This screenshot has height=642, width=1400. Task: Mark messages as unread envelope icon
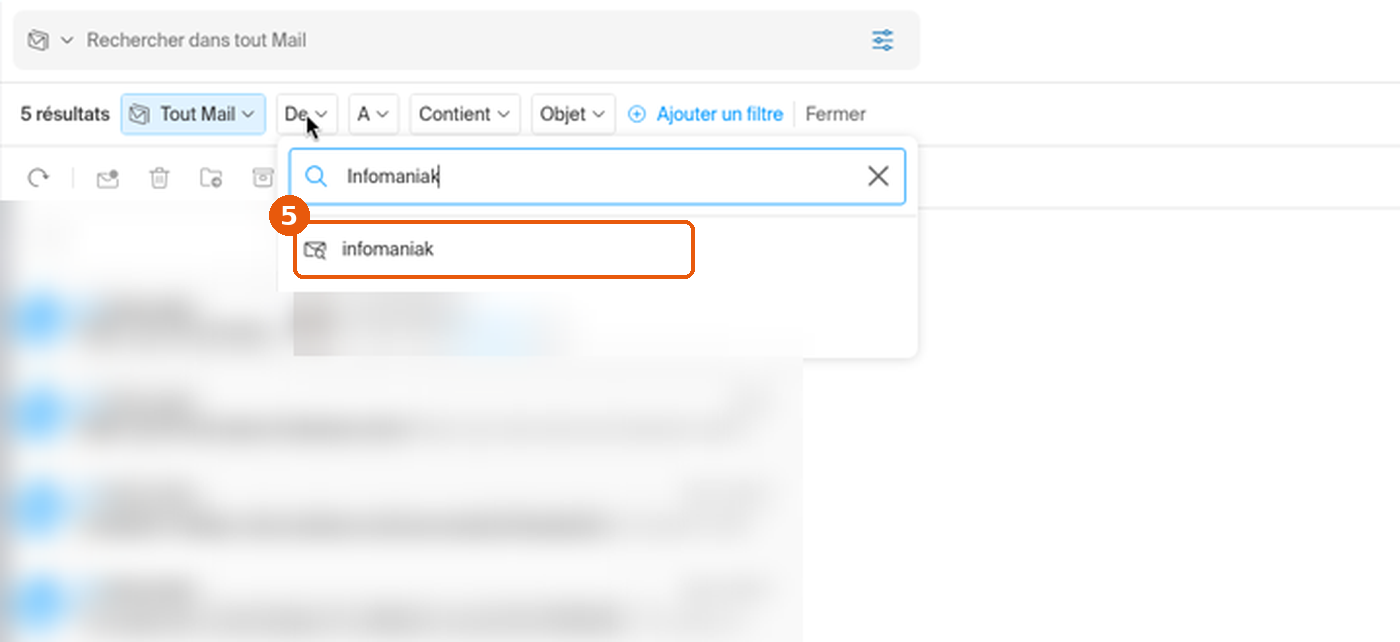point(107,178)
